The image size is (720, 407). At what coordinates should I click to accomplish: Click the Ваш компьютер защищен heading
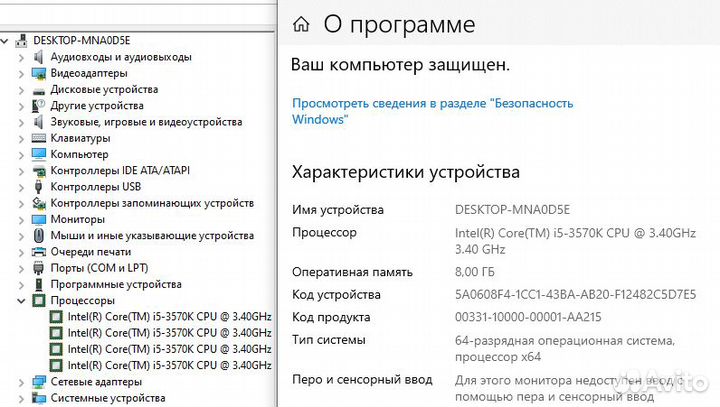tap(400, 65)
